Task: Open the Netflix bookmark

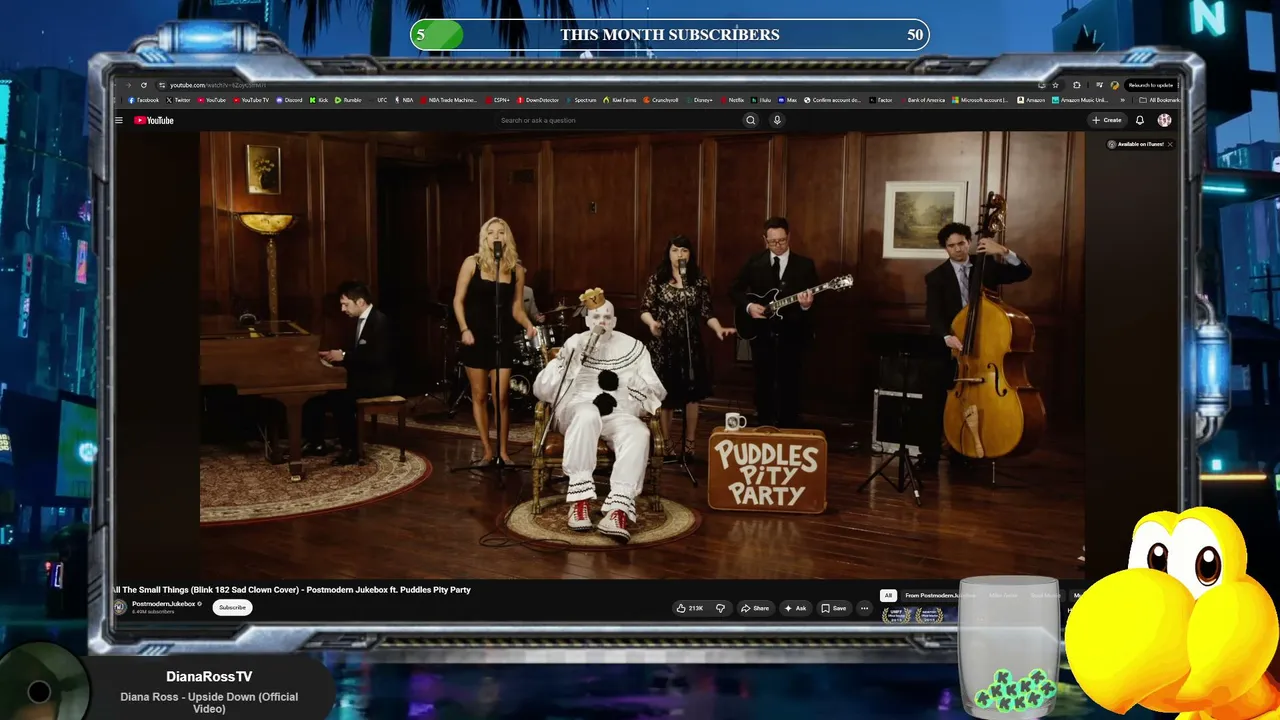Action: [x=733, y=100]
